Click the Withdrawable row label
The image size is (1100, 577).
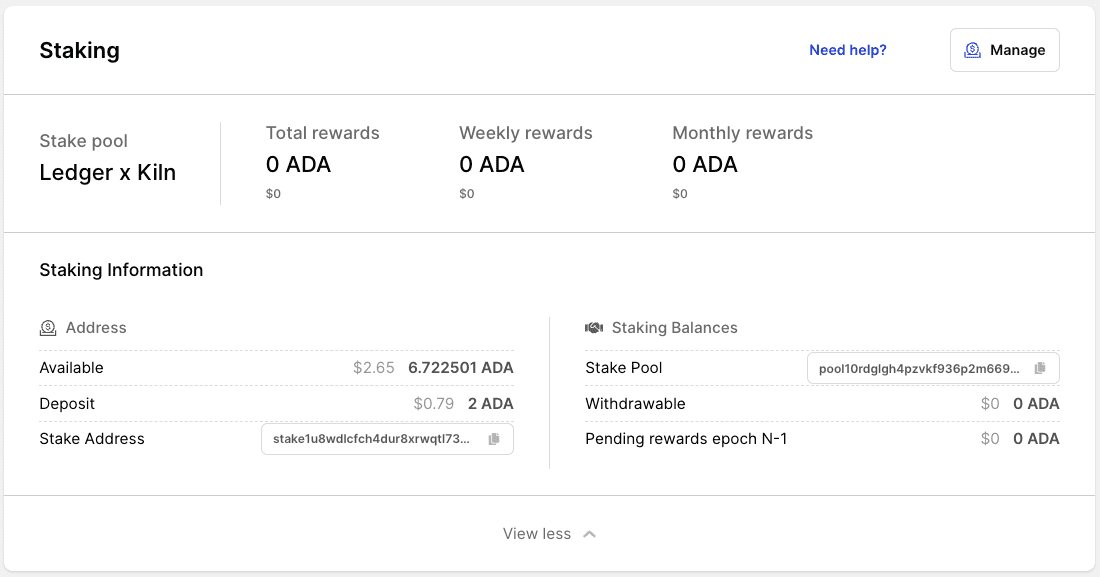[x=635, y=404]
